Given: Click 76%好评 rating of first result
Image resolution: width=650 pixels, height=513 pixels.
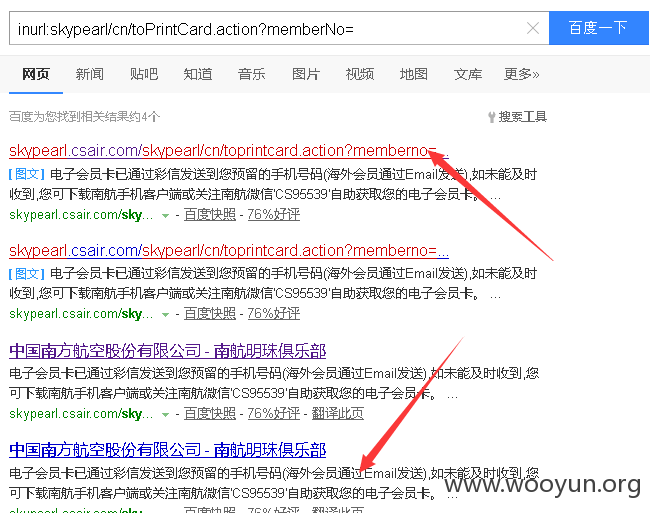Looking at the screenshot, I should tap(274, 215).
